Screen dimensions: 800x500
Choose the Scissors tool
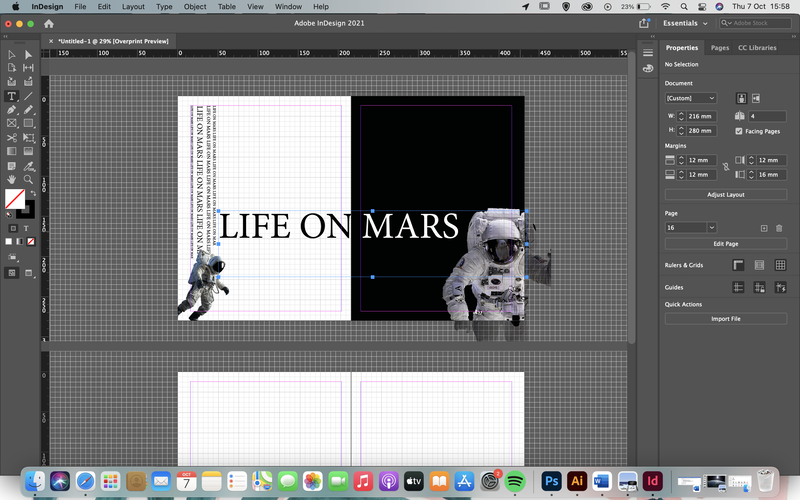click(x=11, y=138)
